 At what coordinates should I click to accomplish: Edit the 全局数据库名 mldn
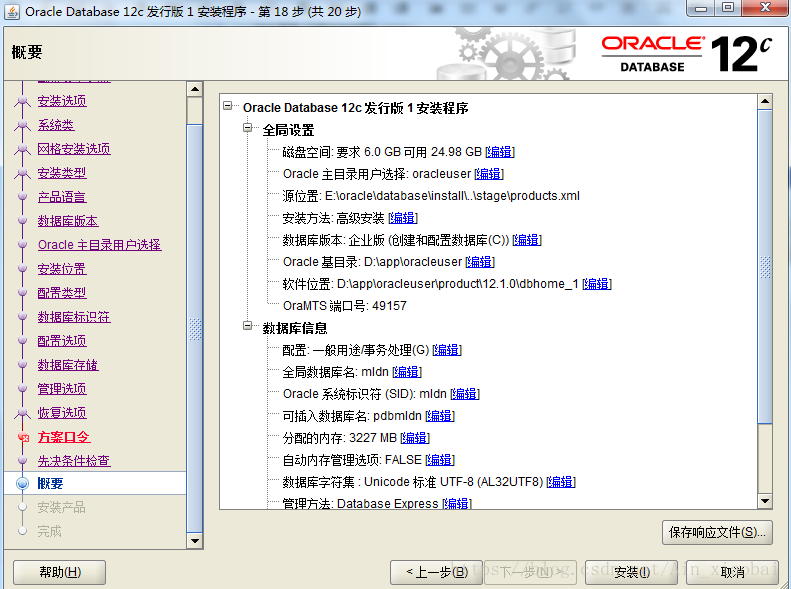(x=407, y=372)
